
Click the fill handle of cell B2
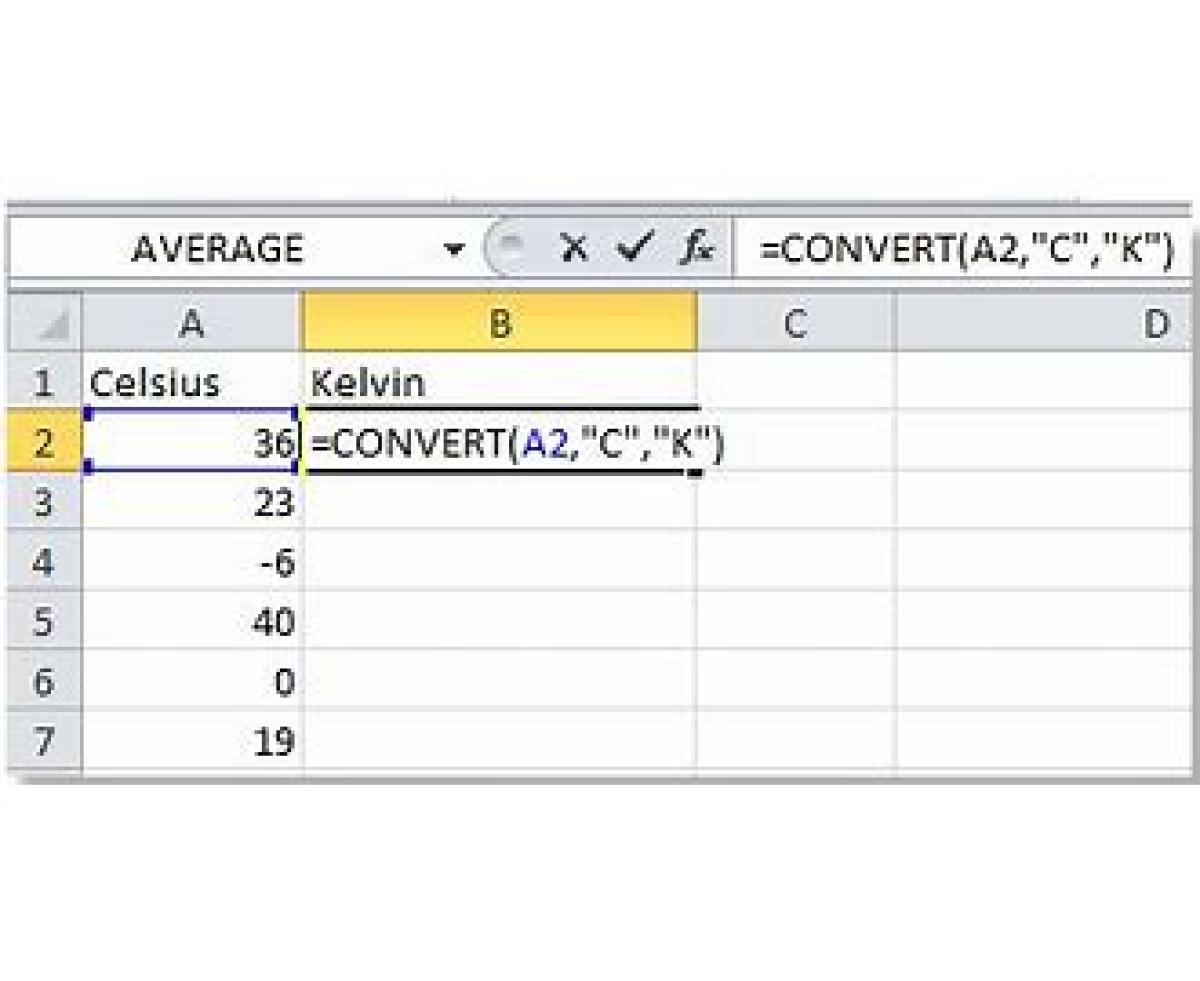695,472
